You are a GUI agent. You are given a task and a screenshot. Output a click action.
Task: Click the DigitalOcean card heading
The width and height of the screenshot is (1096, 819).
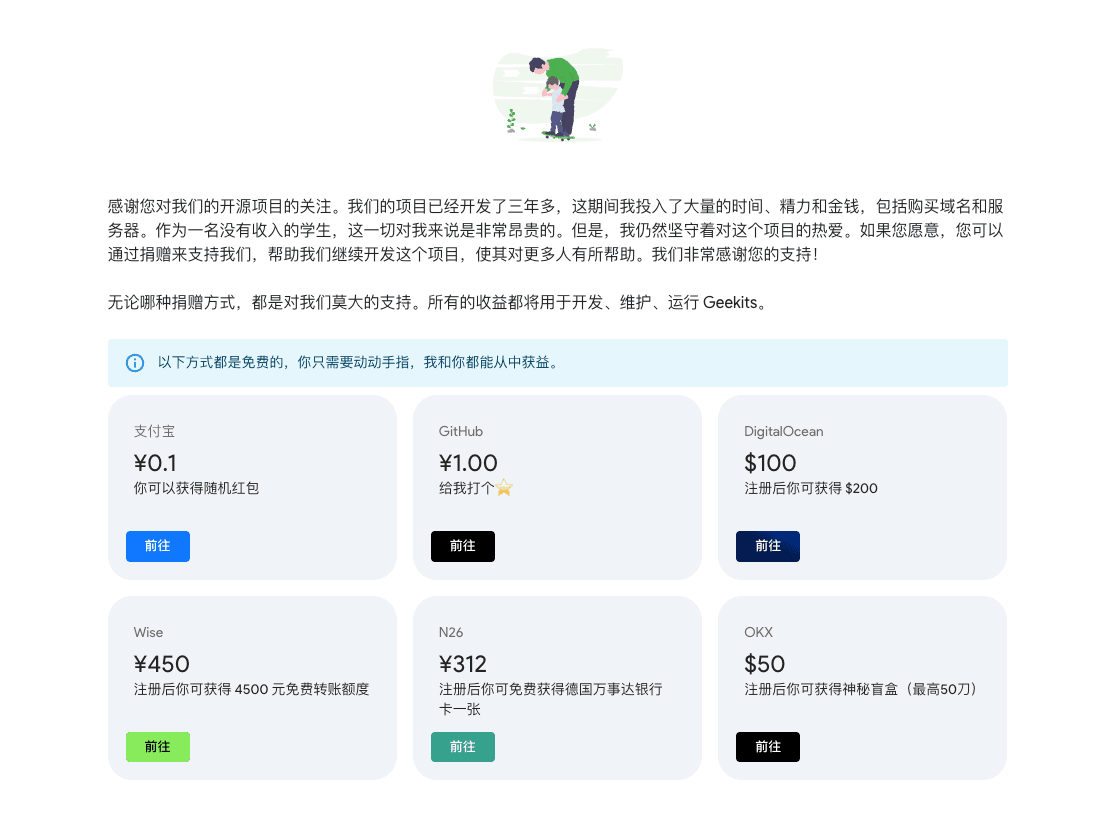783,431
